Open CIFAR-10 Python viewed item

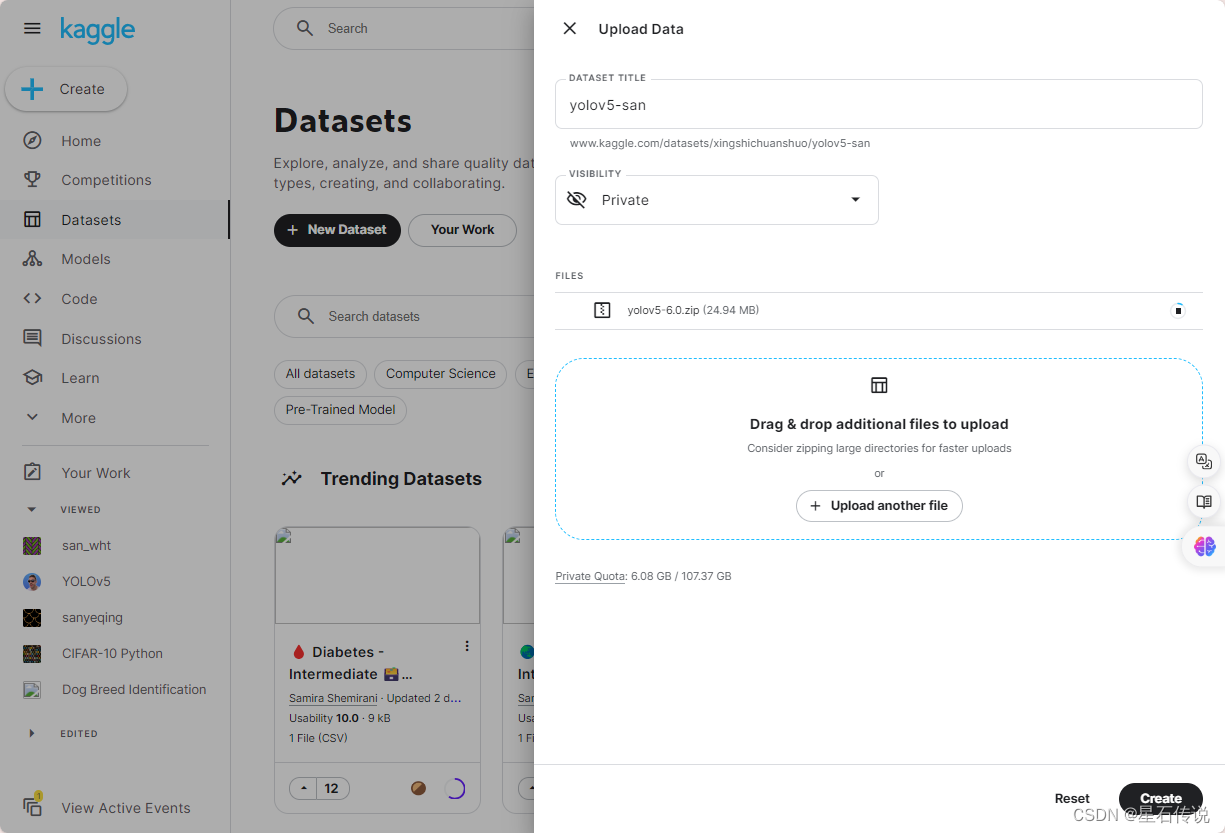point(112,653)
